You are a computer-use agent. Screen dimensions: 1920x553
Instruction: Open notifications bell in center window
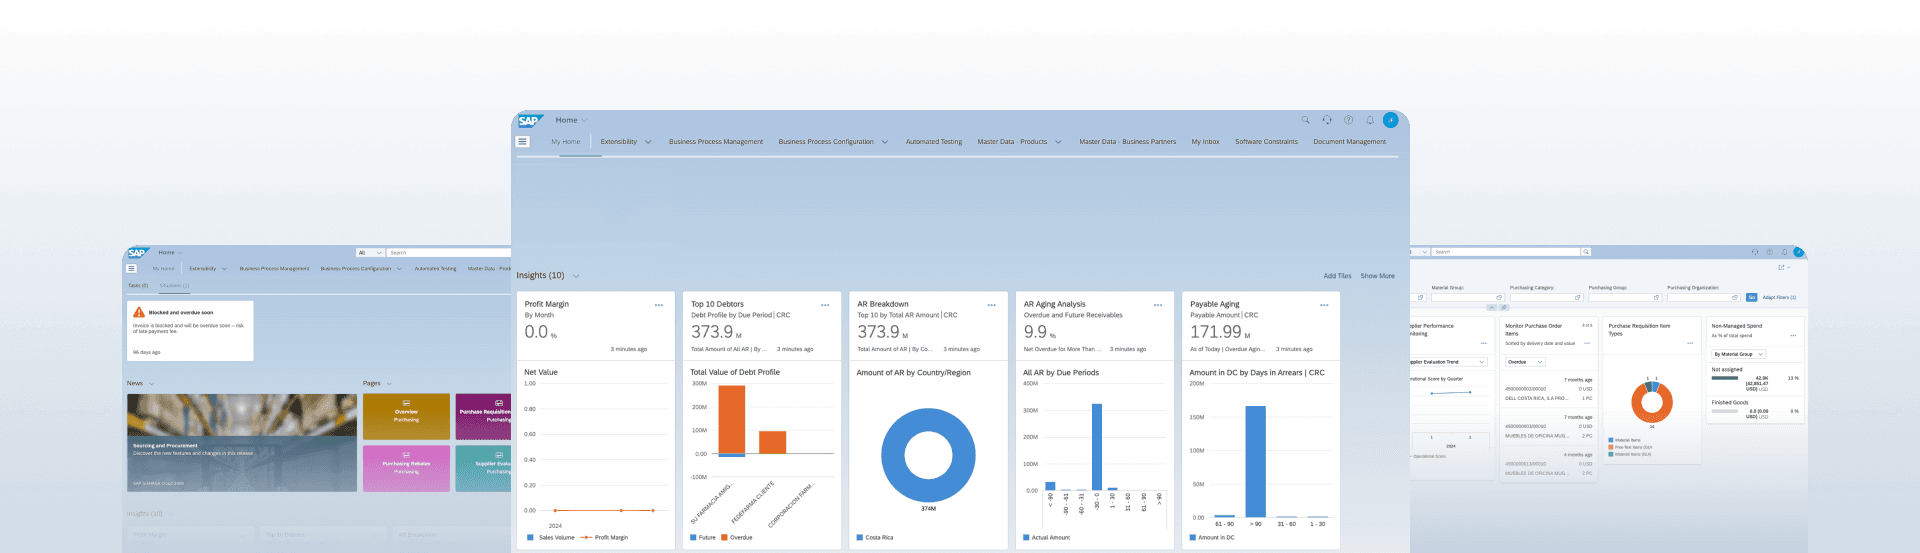click(x=1370, y=120)
